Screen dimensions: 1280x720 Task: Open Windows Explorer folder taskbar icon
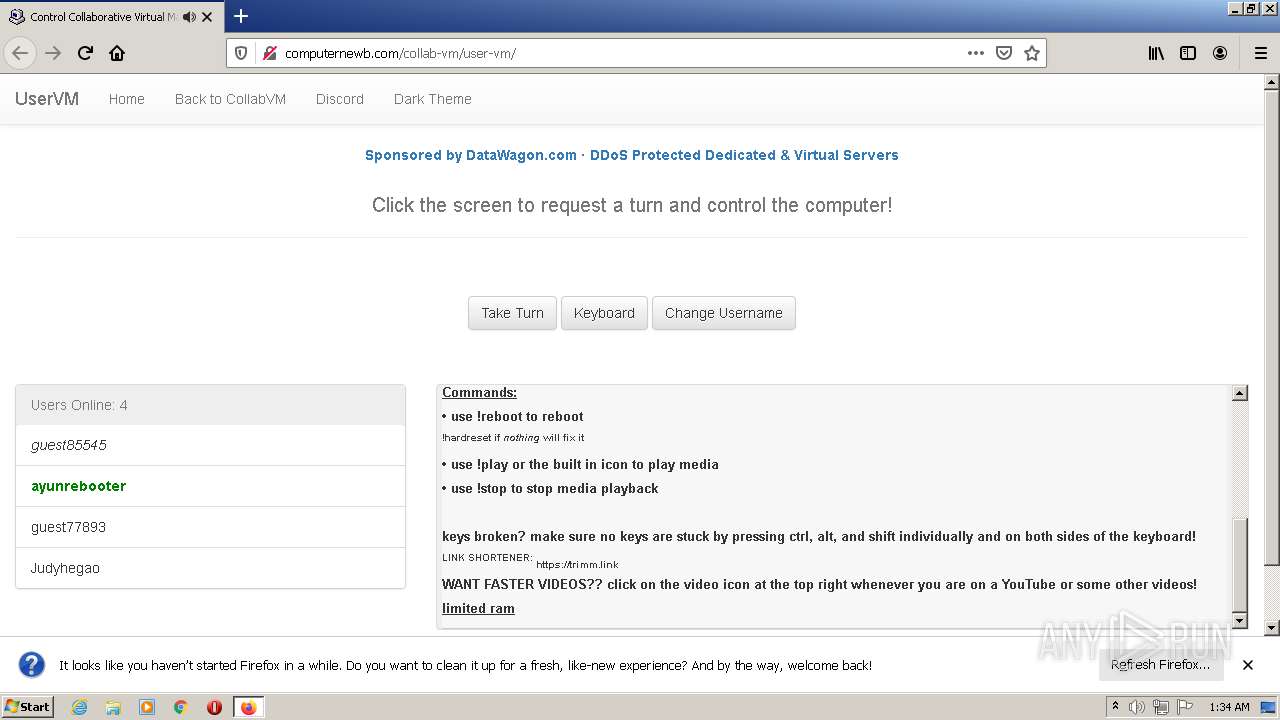click(x=113, y=707)
